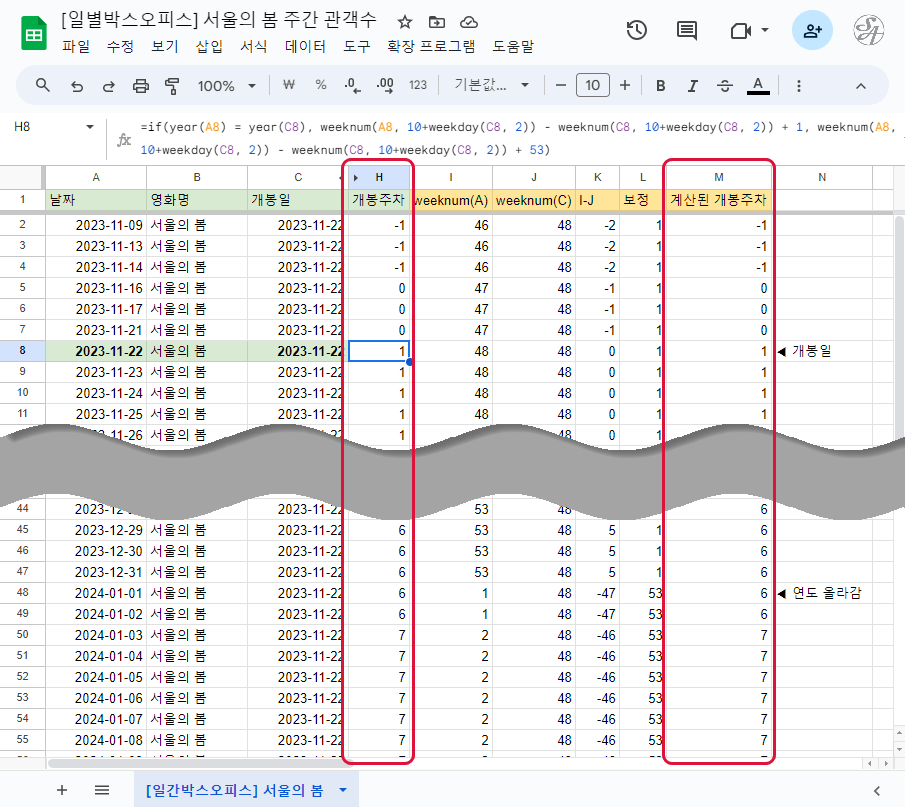Viewport: 905px width, 807px height.
Task: Open version history clock icon
Action: pyautogui.click(x=636, y=31)
